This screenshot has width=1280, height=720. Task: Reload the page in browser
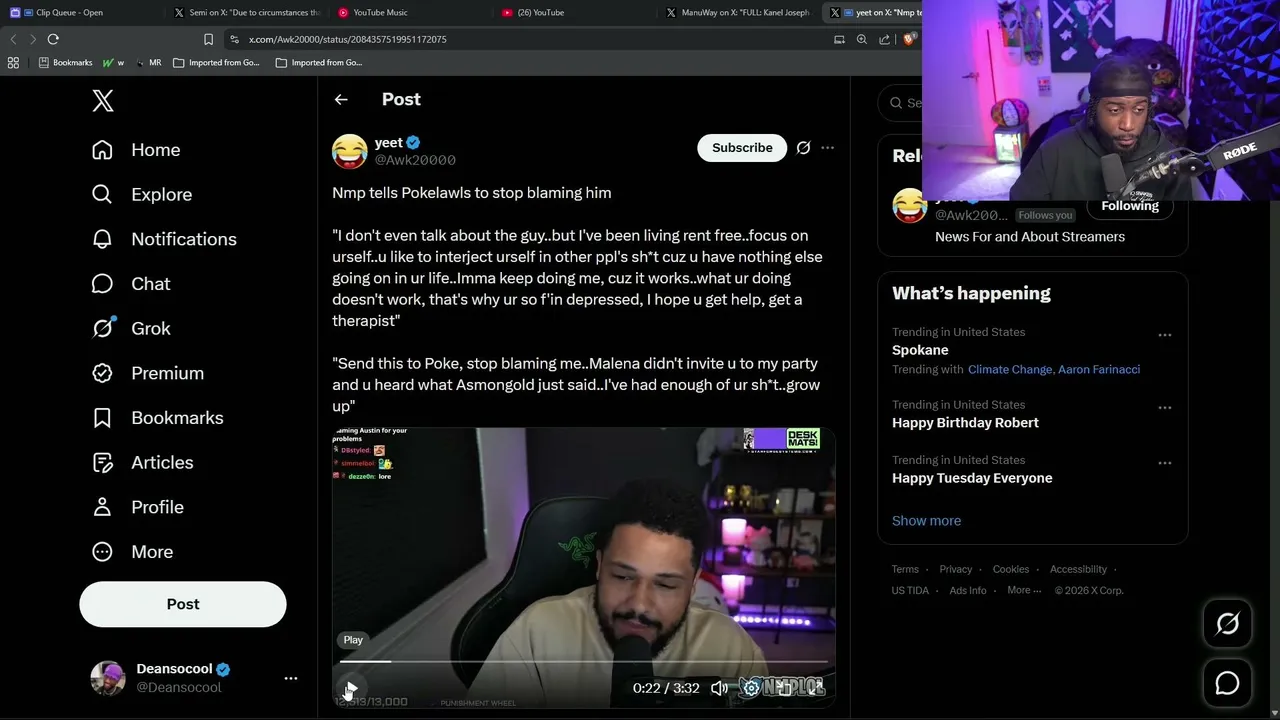tap(53, 39)
